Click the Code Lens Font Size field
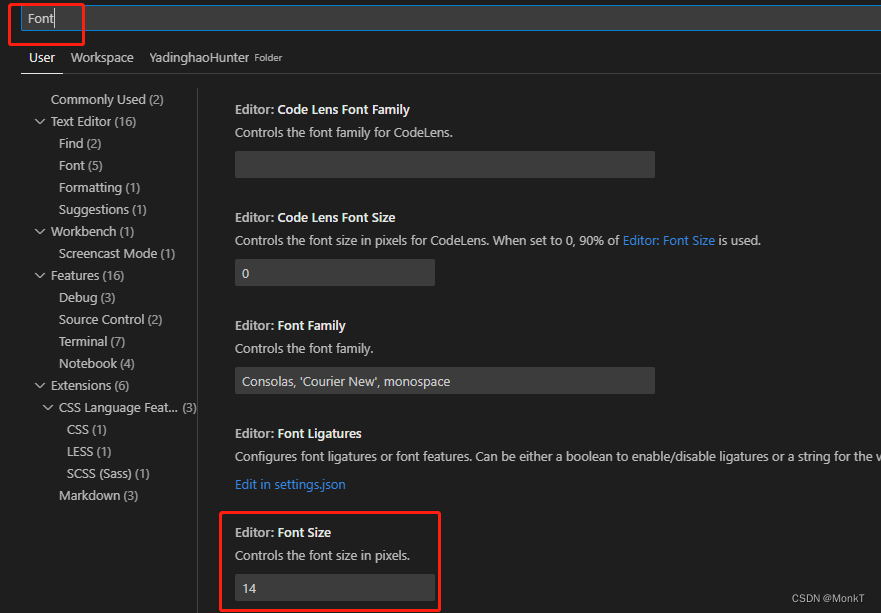The width and height of the screenshot is (881, 613). pos(334,272)
